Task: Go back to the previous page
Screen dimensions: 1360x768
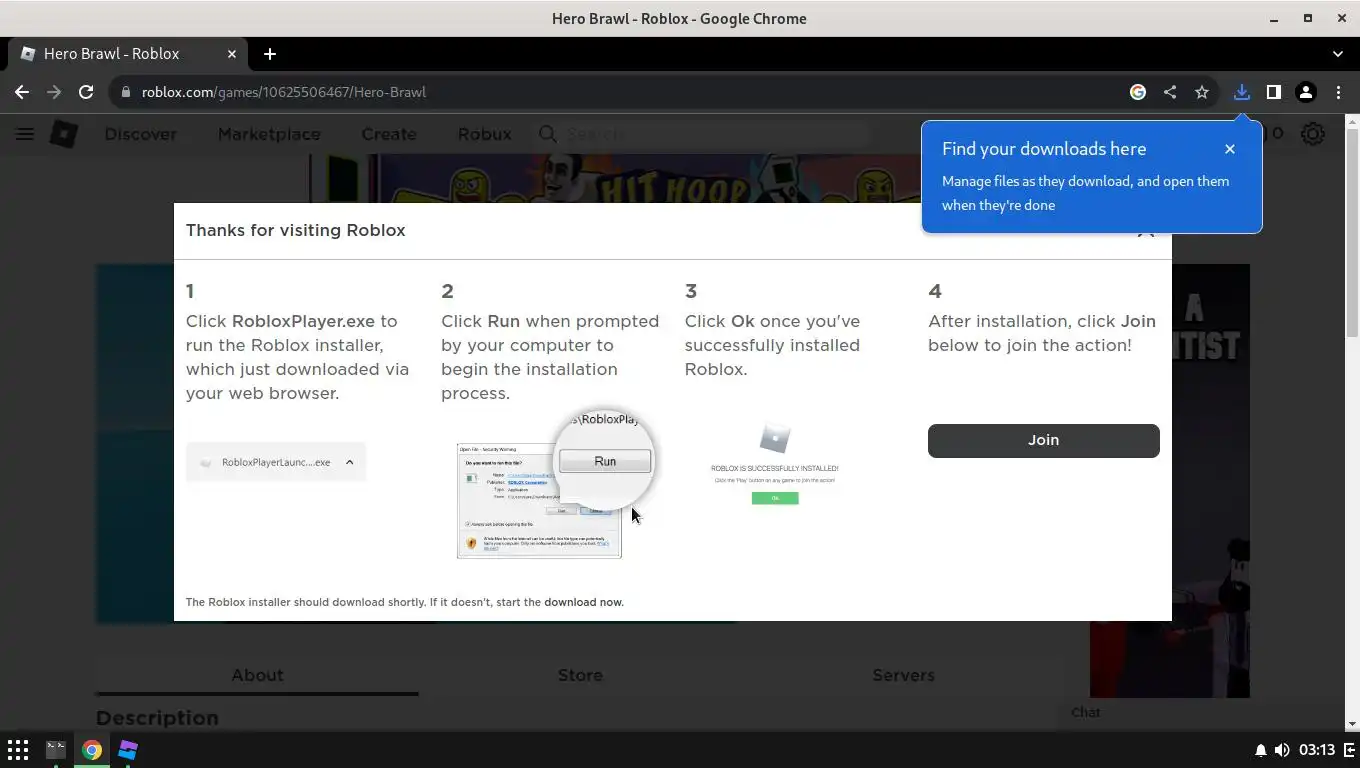Action: tap(22, 92)
